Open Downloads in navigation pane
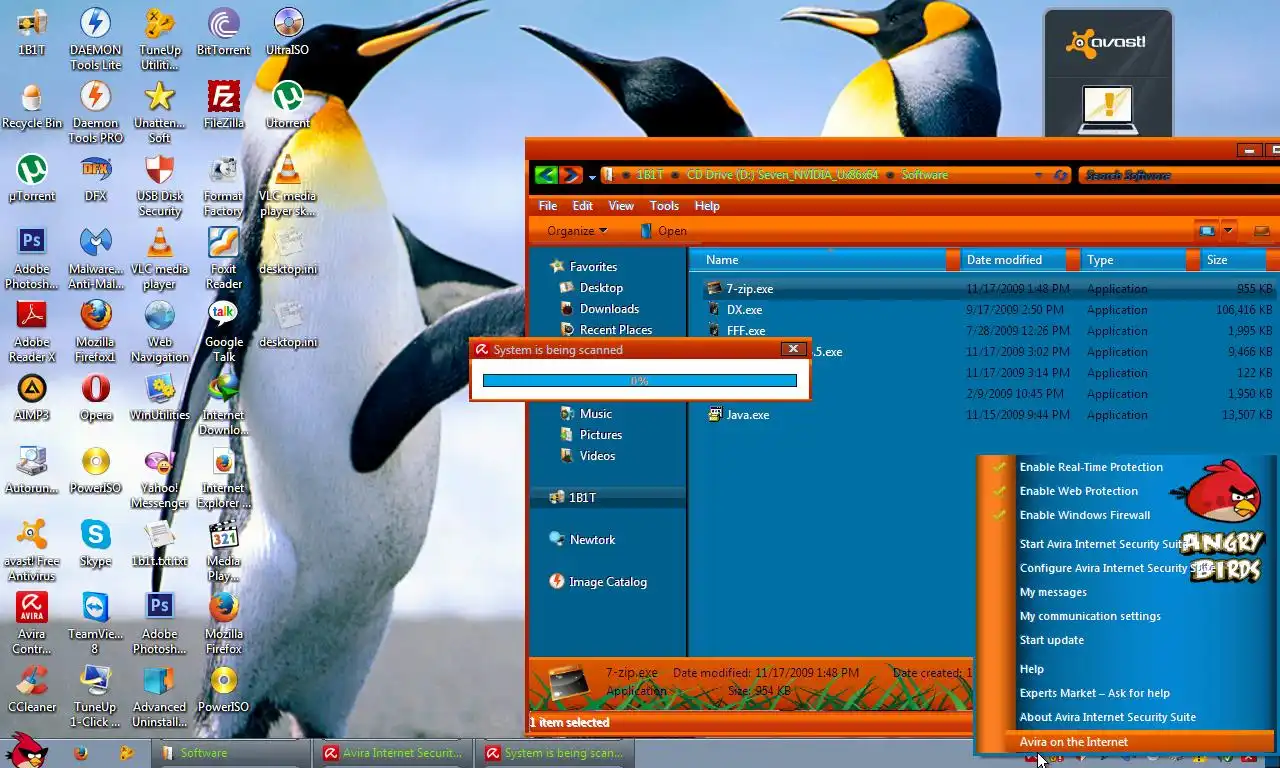 (599, 309)
